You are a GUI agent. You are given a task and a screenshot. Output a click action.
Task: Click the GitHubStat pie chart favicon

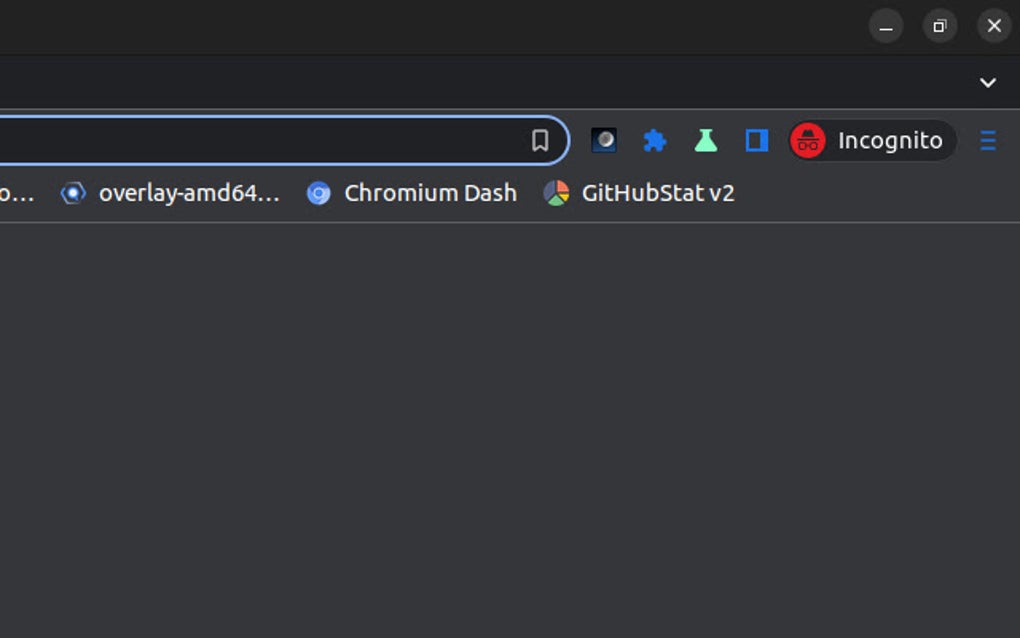click(556, 193)
